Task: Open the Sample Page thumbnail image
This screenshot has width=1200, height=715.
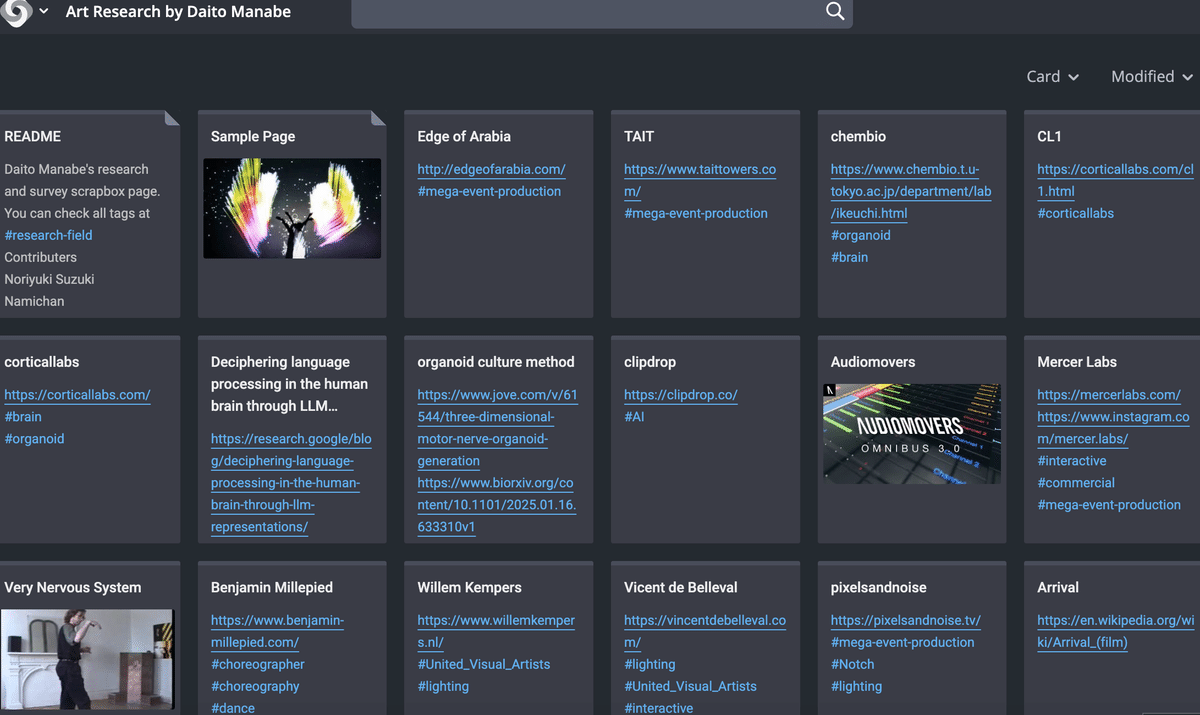Action: tap(292, 208)
